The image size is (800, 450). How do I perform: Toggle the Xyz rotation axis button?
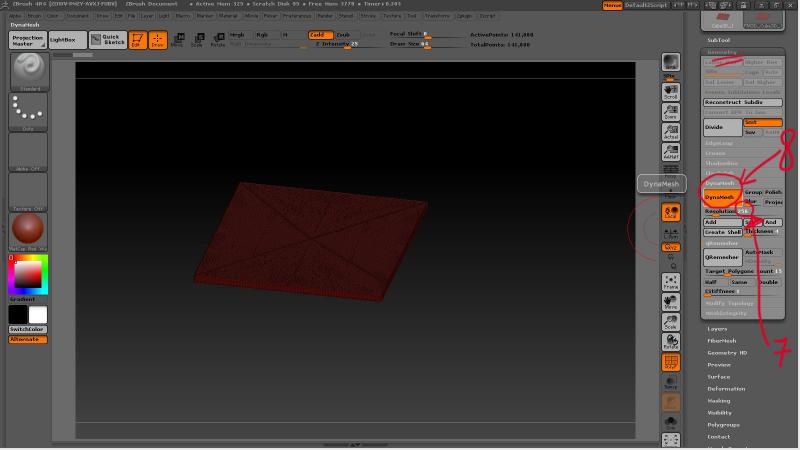point(670,247)
